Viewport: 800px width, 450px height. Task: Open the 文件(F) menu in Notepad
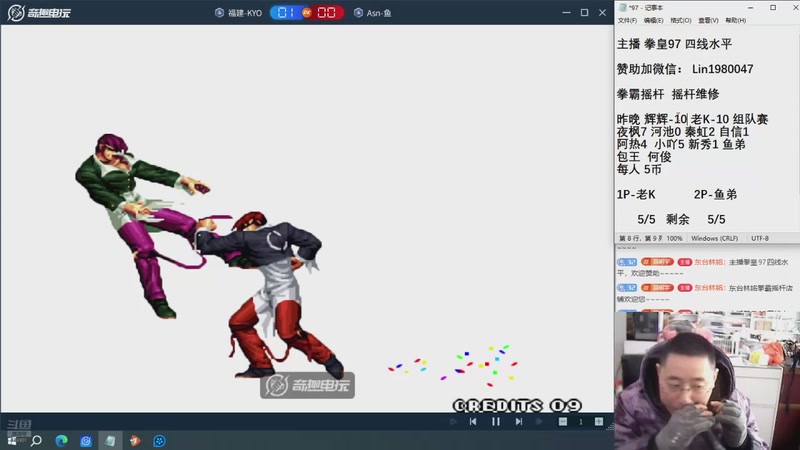pyautogui.click(x=627, y=20)
